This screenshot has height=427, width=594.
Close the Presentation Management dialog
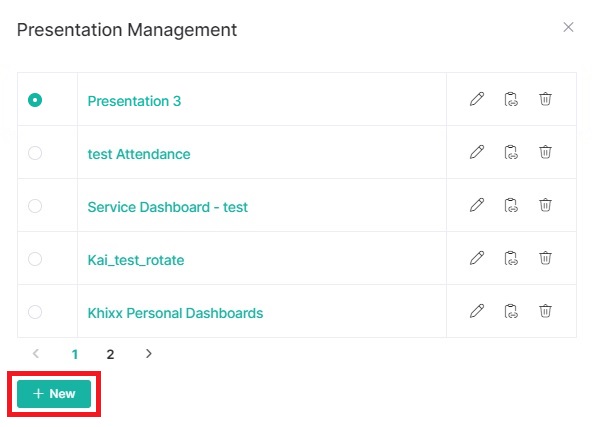(568, 27)
